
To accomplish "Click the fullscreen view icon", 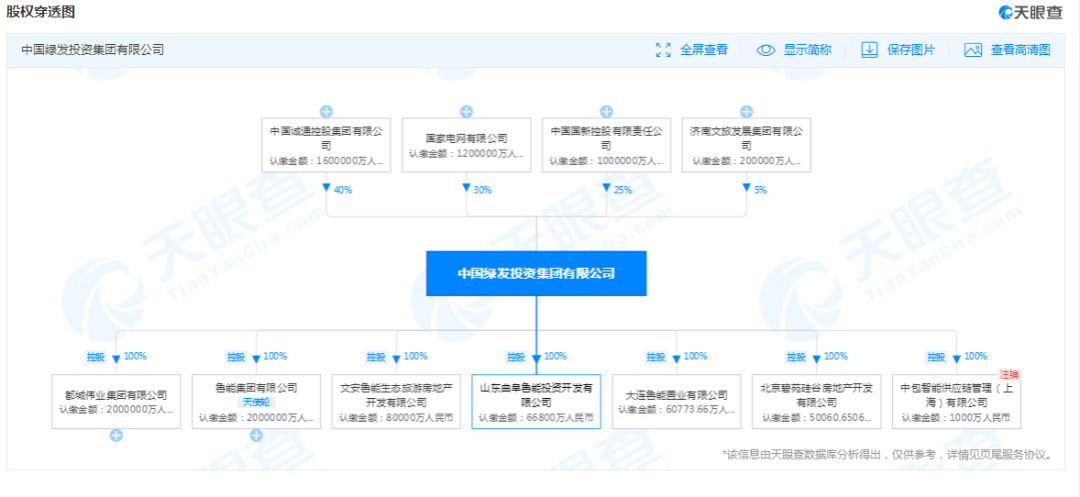I will pyautogui.click(x=663, y=50).
